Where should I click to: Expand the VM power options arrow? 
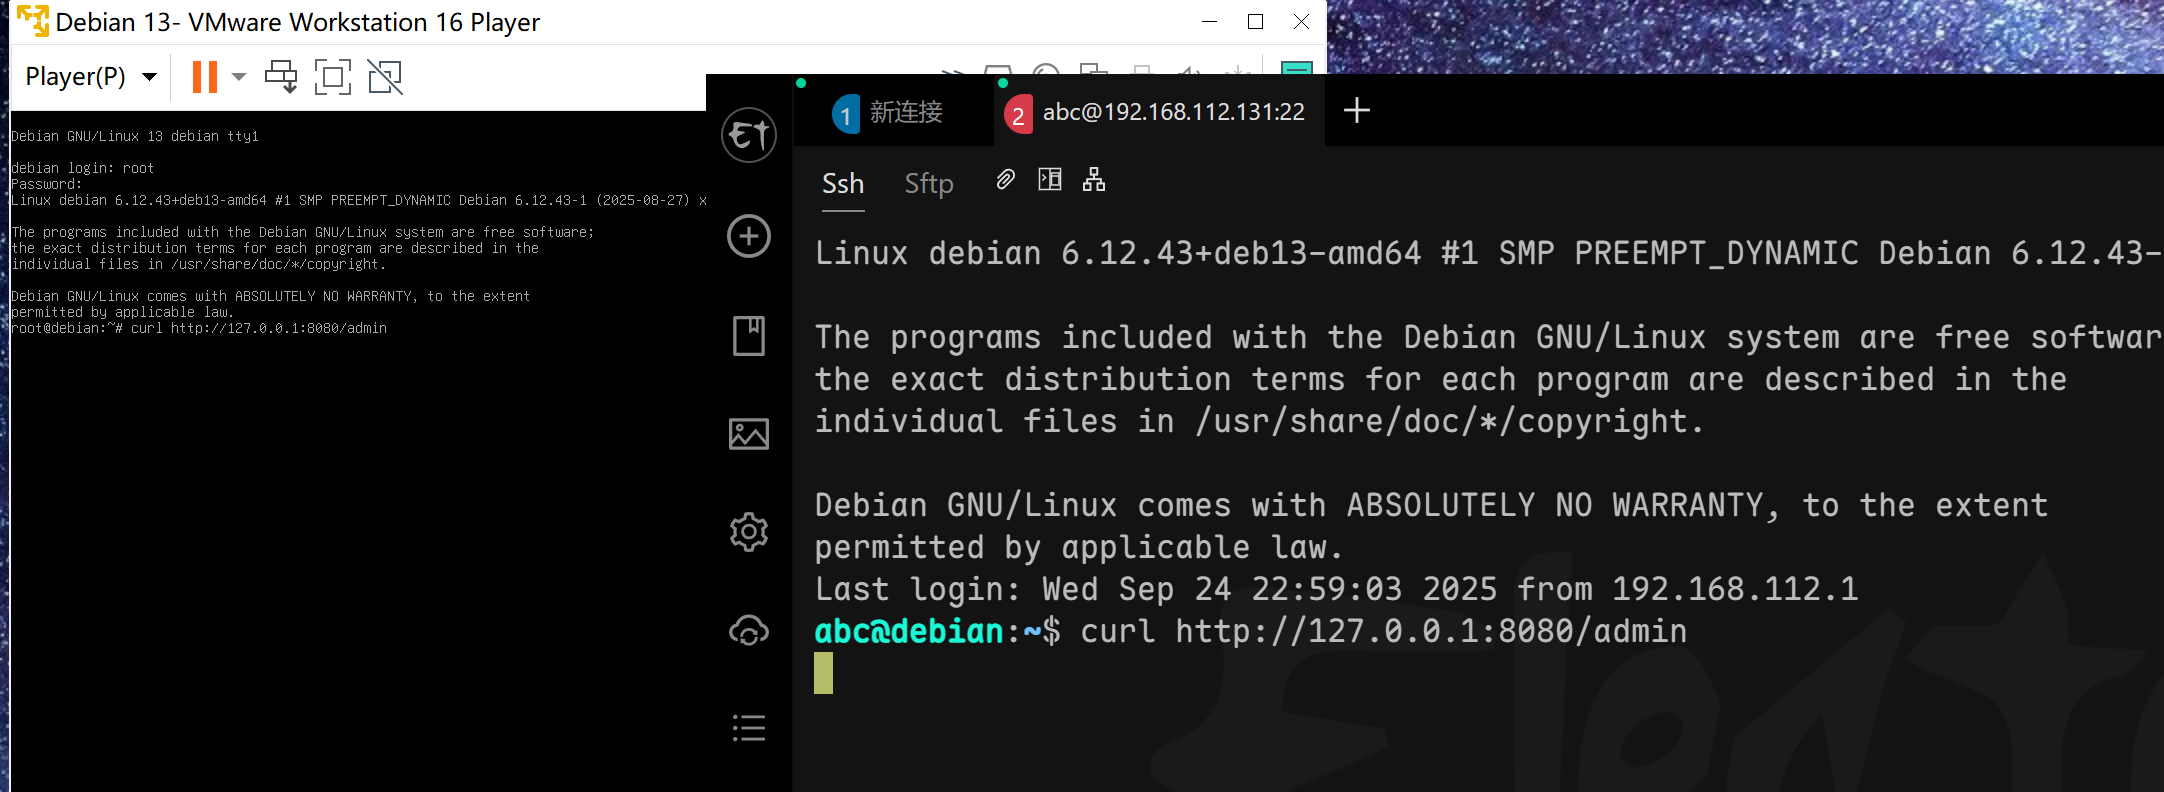click(239, 77)
